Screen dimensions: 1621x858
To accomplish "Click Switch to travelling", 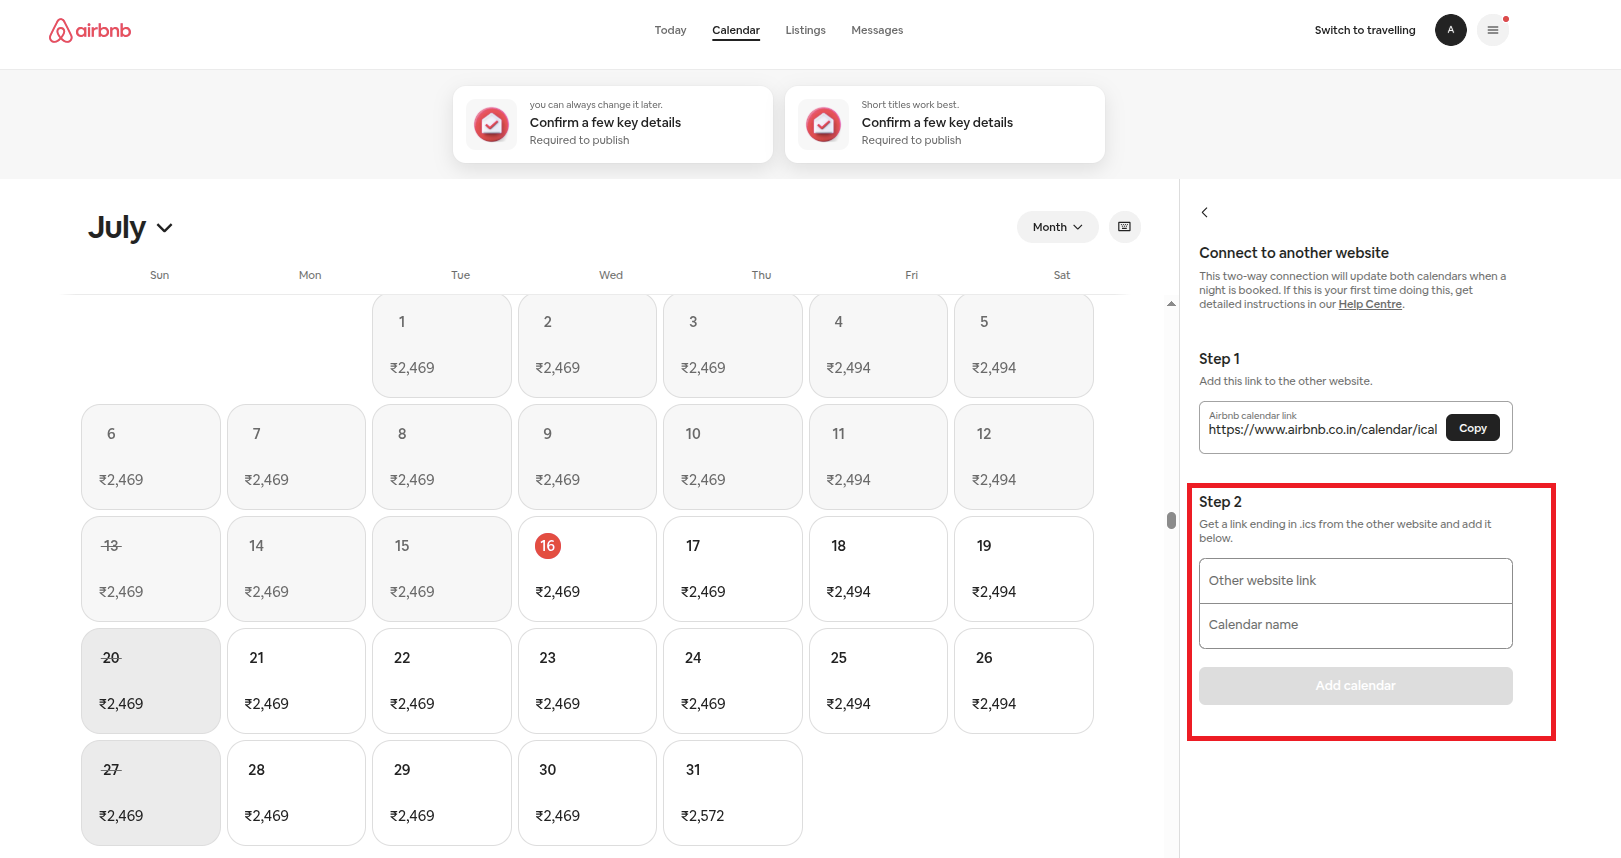I will (x=1364, y=30).
